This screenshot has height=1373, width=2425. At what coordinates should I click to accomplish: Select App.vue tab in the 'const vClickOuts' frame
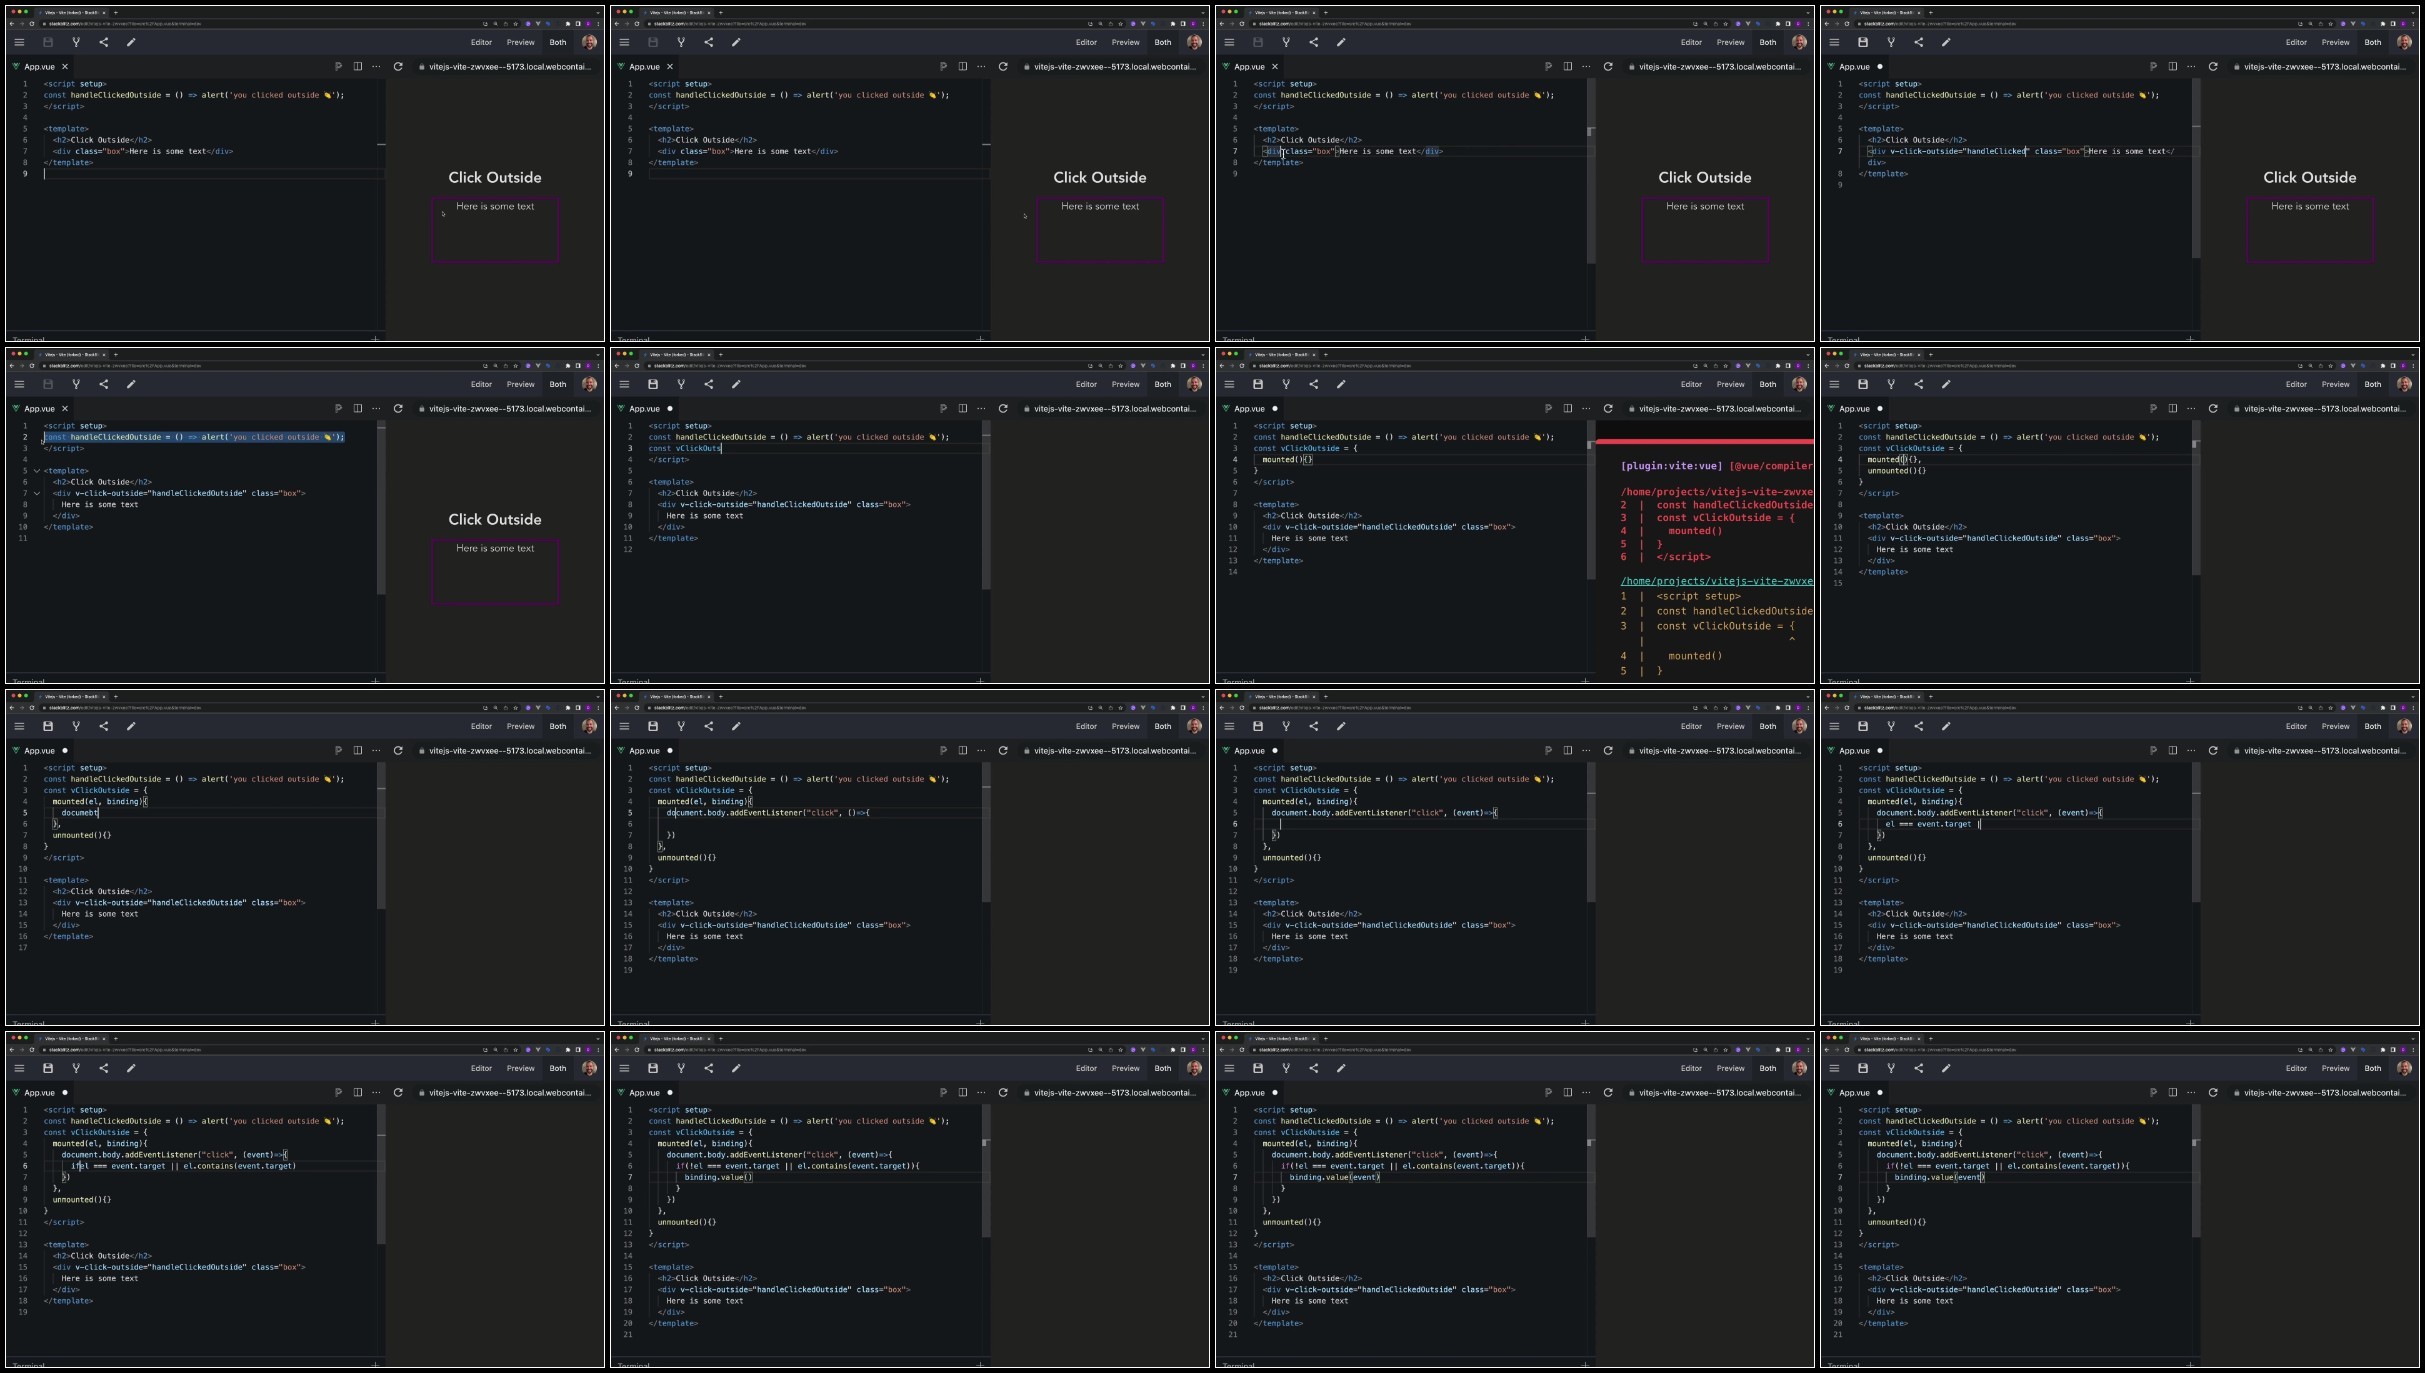644,408
